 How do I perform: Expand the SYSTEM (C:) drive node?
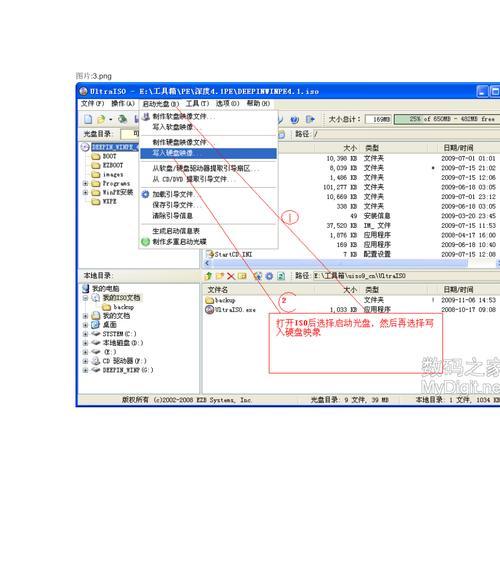[x=86, y=334]
